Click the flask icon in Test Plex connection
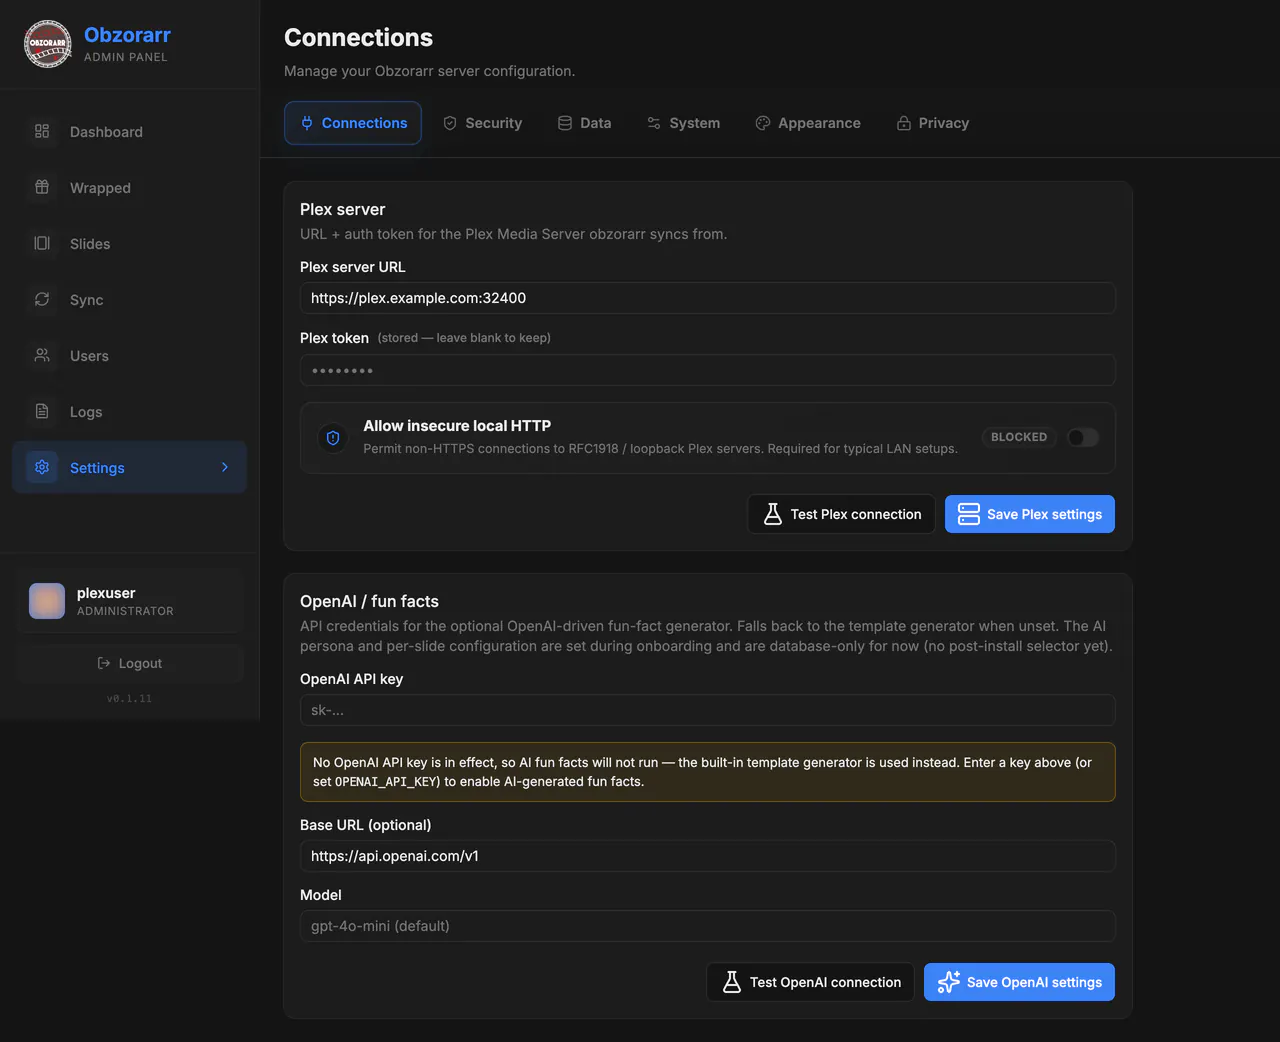Screen dimensions: 1280x1042 [x=773, y=514]
